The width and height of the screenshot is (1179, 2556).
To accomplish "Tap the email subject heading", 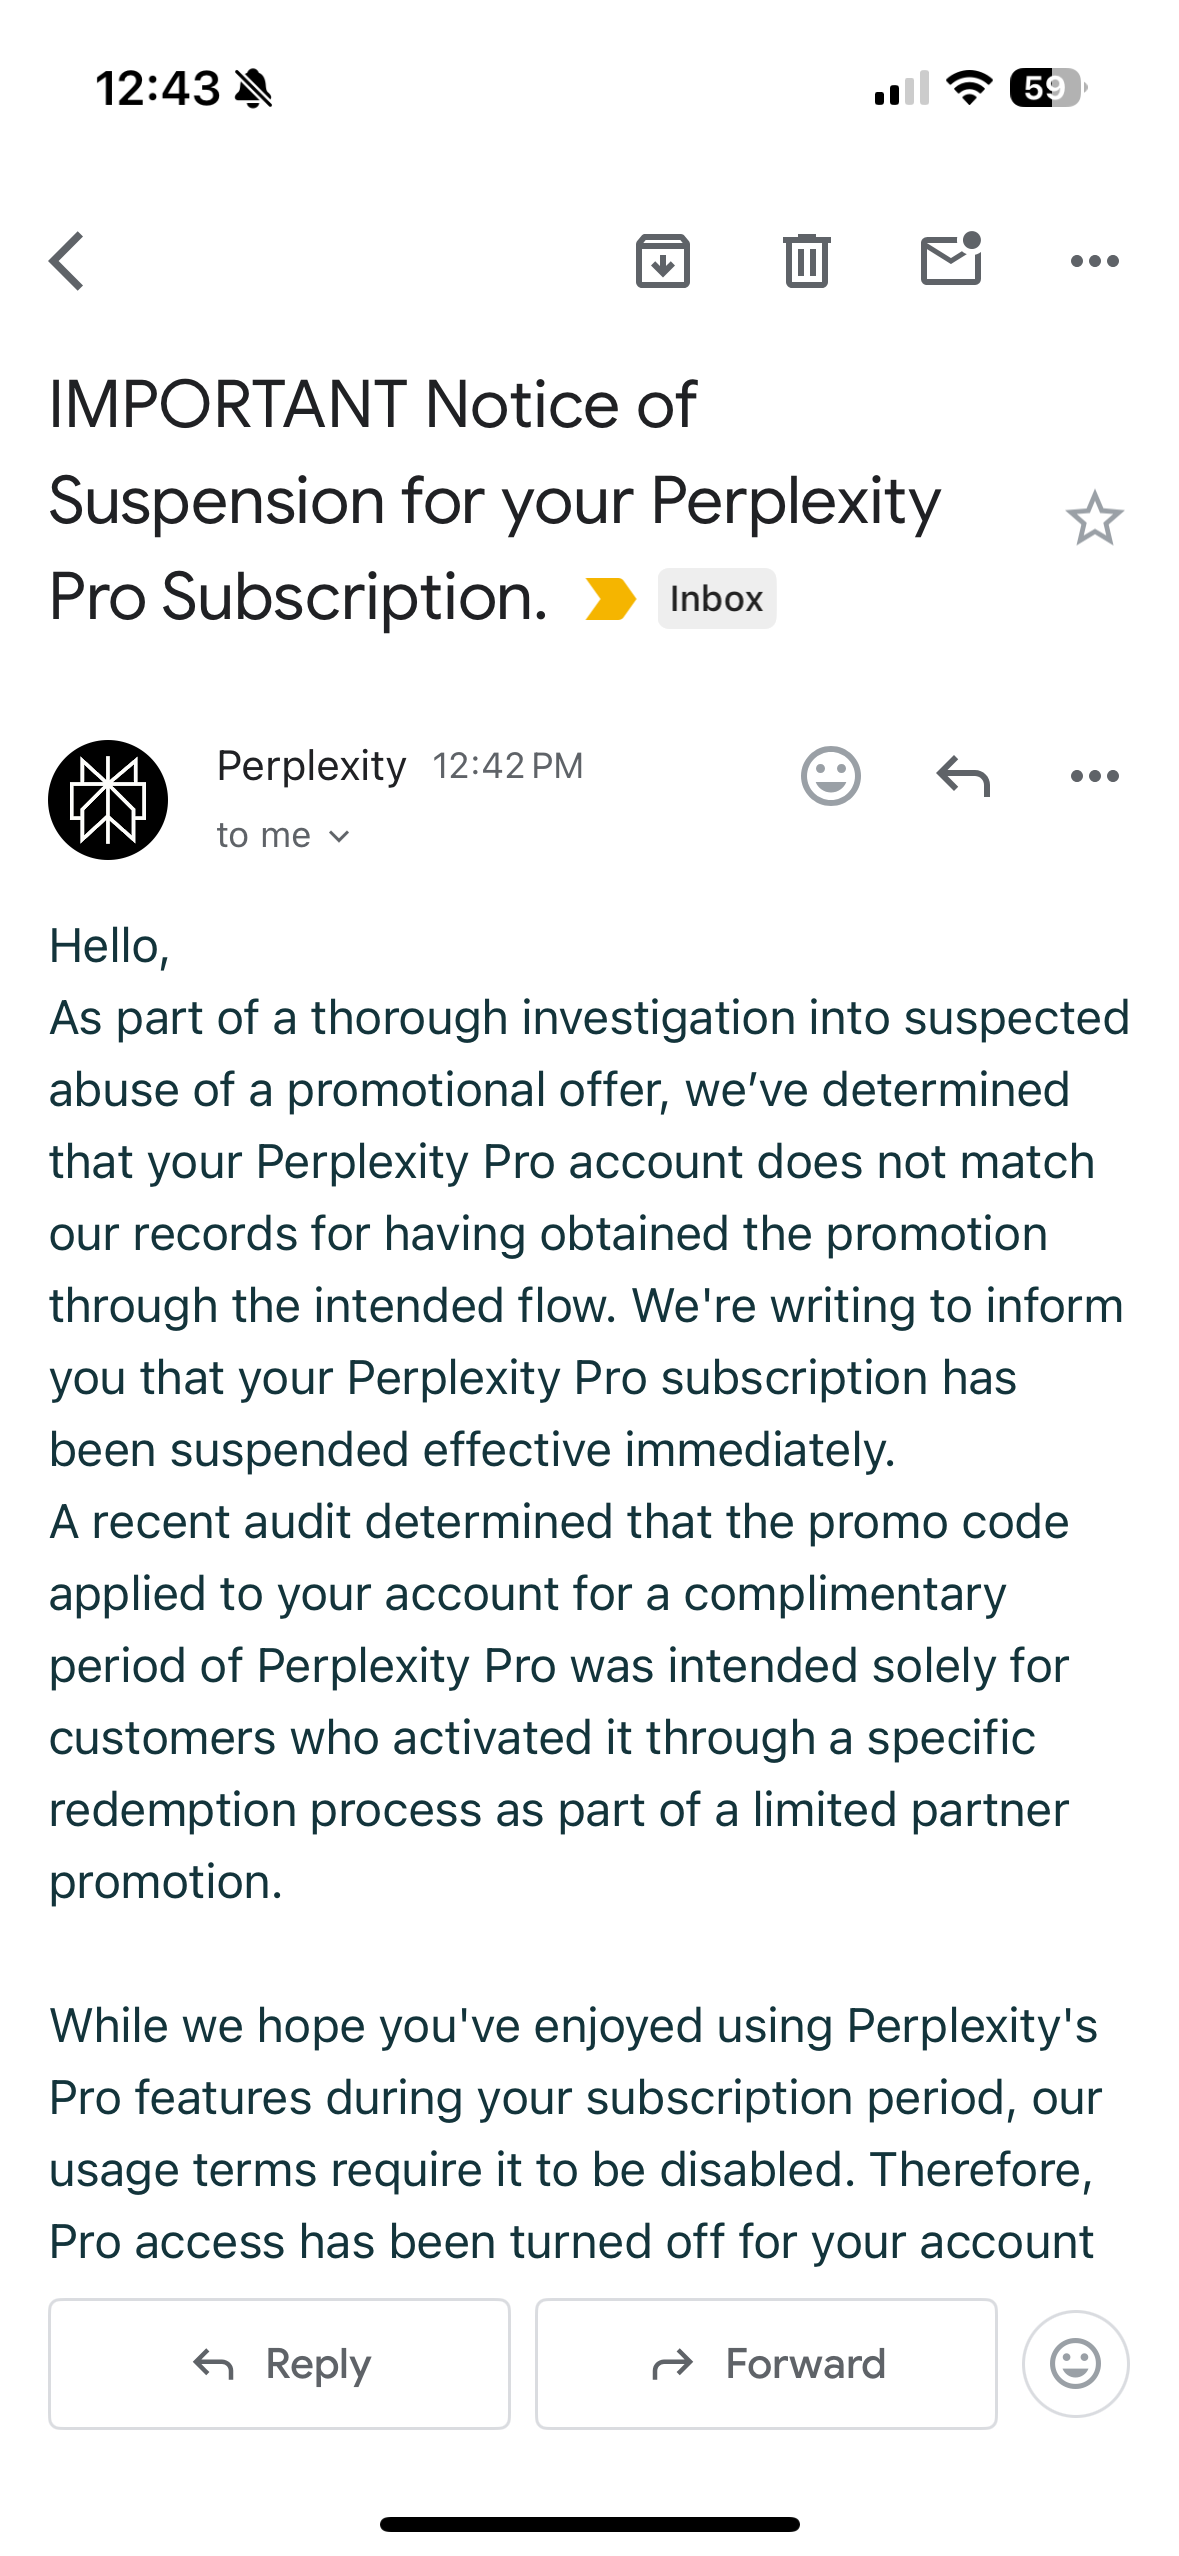I will 495,500.
